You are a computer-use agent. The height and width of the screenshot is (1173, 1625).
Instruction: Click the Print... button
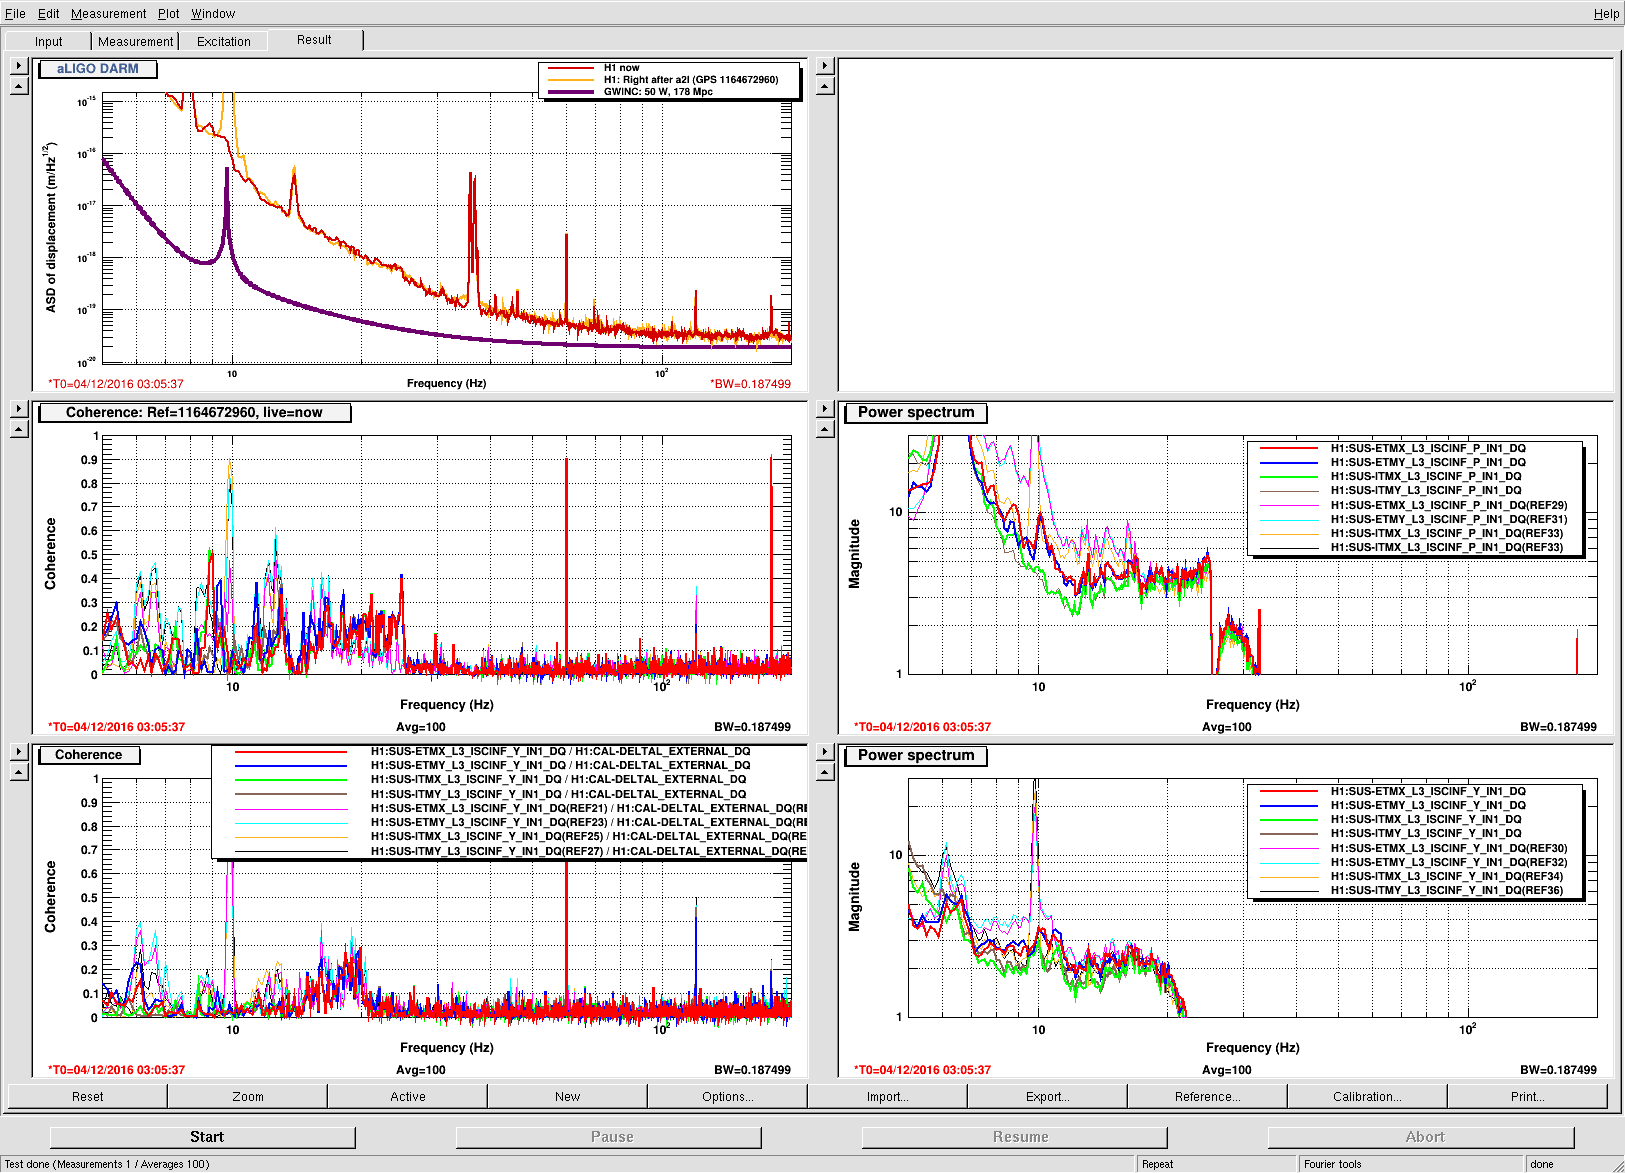[1528, 1097]
